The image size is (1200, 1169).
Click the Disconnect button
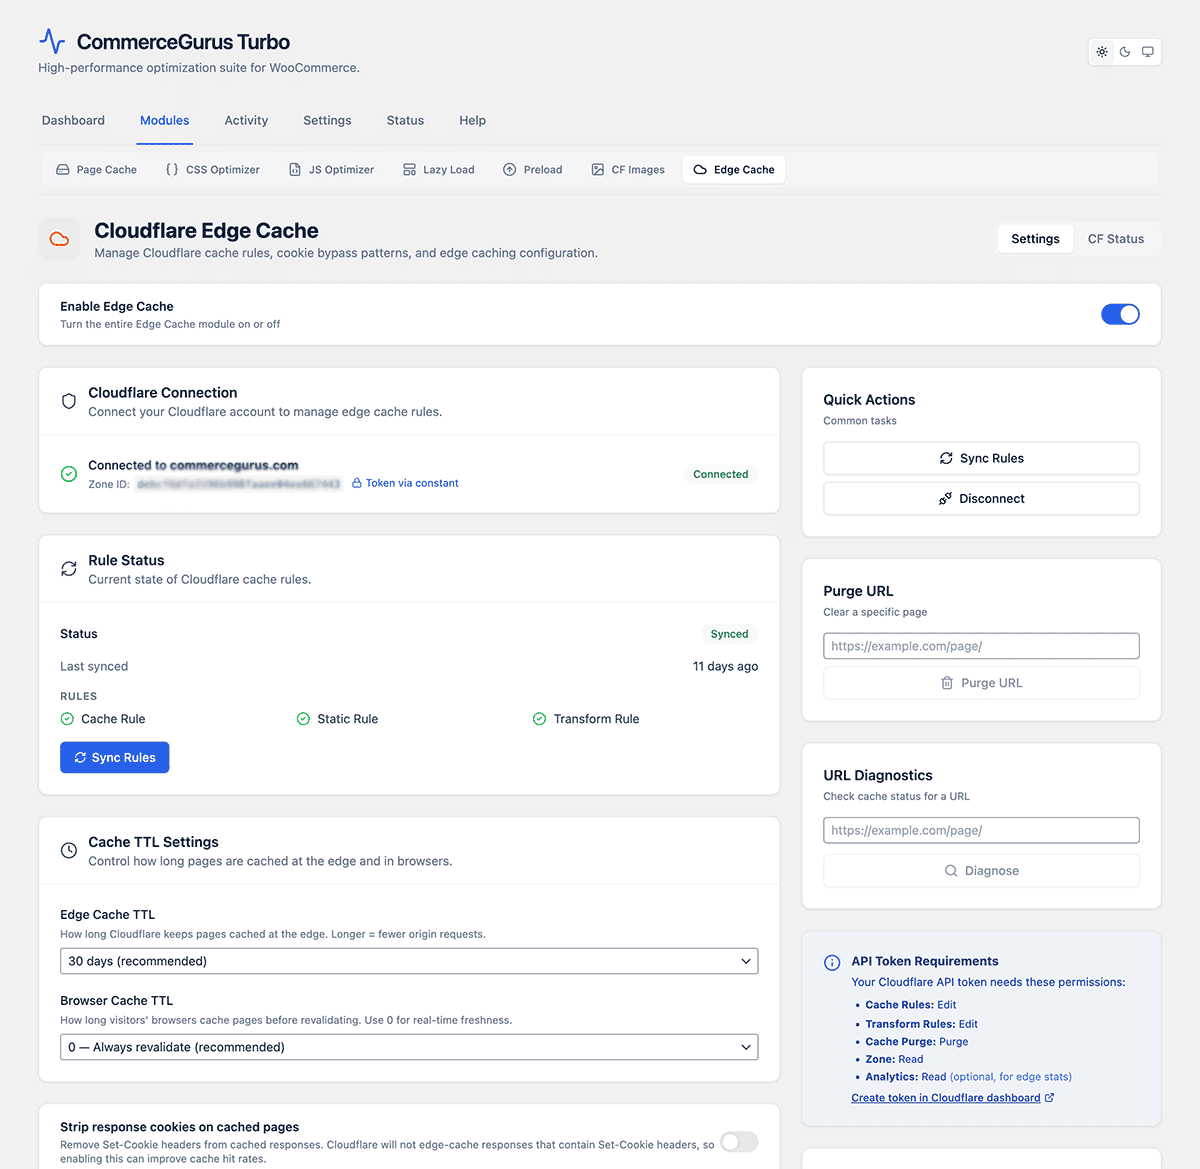[x=981, y=498]
